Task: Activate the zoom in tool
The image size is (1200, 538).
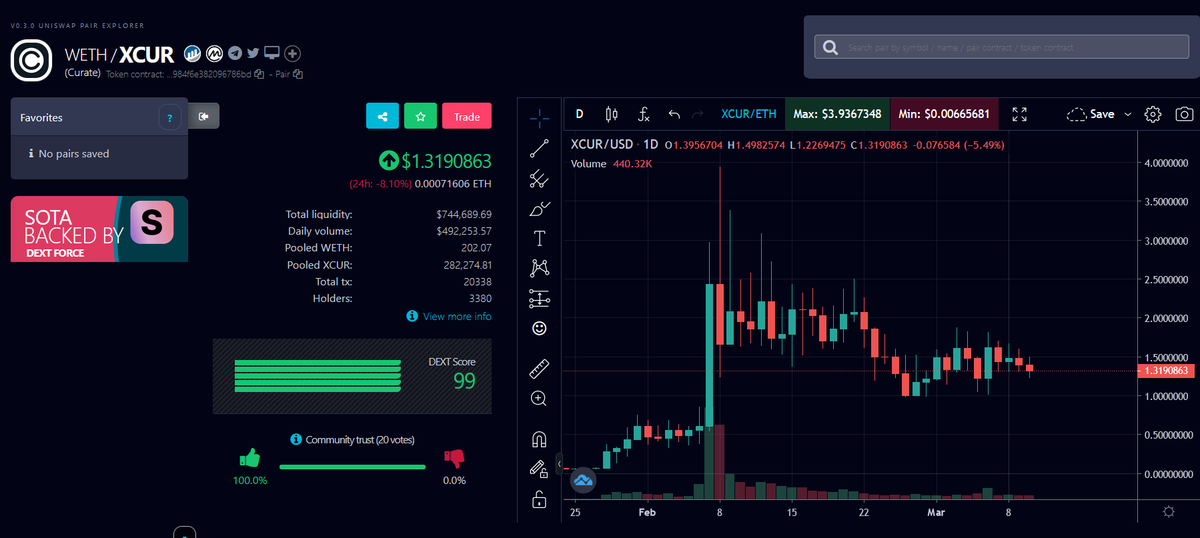Action: tap(539, 398)
